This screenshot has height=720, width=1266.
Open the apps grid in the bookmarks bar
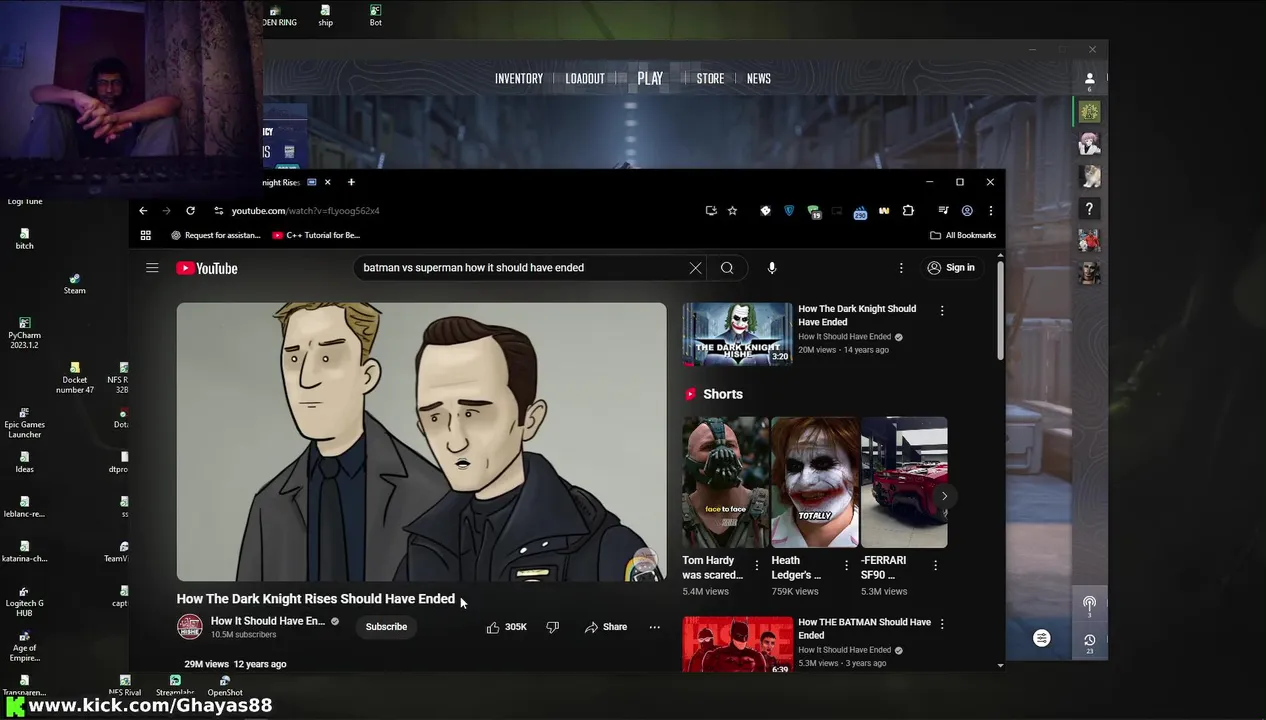[x=146, y=235]
